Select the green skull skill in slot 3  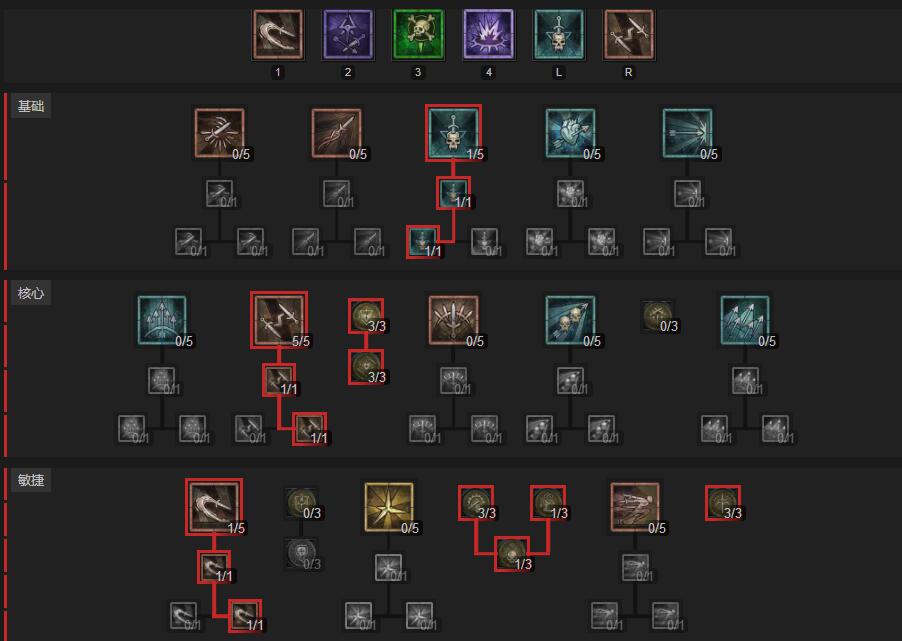click(x=418, y=35)
